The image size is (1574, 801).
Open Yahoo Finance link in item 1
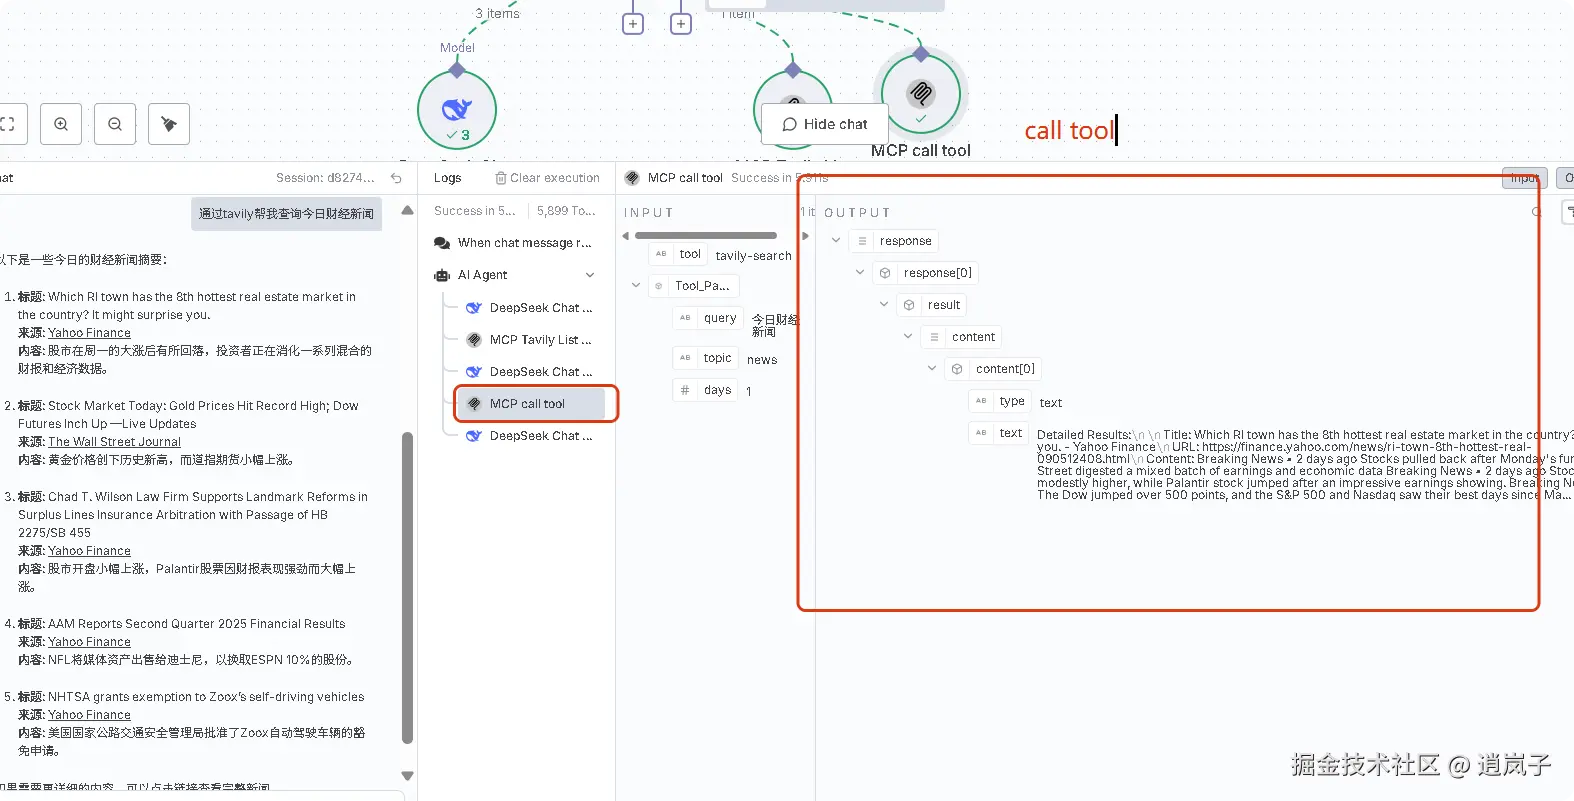point(89,333)
